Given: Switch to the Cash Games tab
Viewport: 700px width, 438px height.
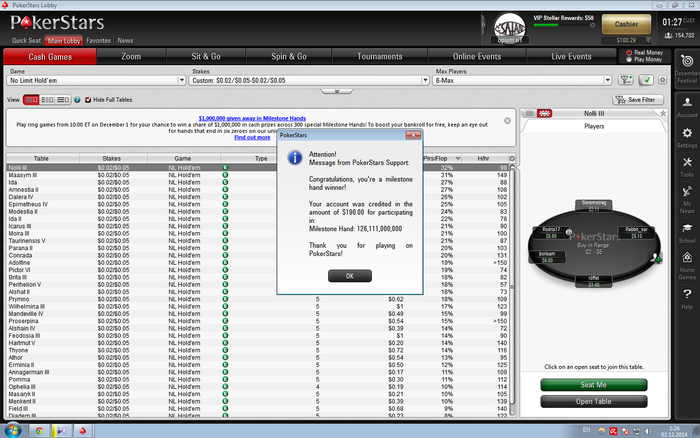Looking at the screenshot, I should (x=50, y=56).
